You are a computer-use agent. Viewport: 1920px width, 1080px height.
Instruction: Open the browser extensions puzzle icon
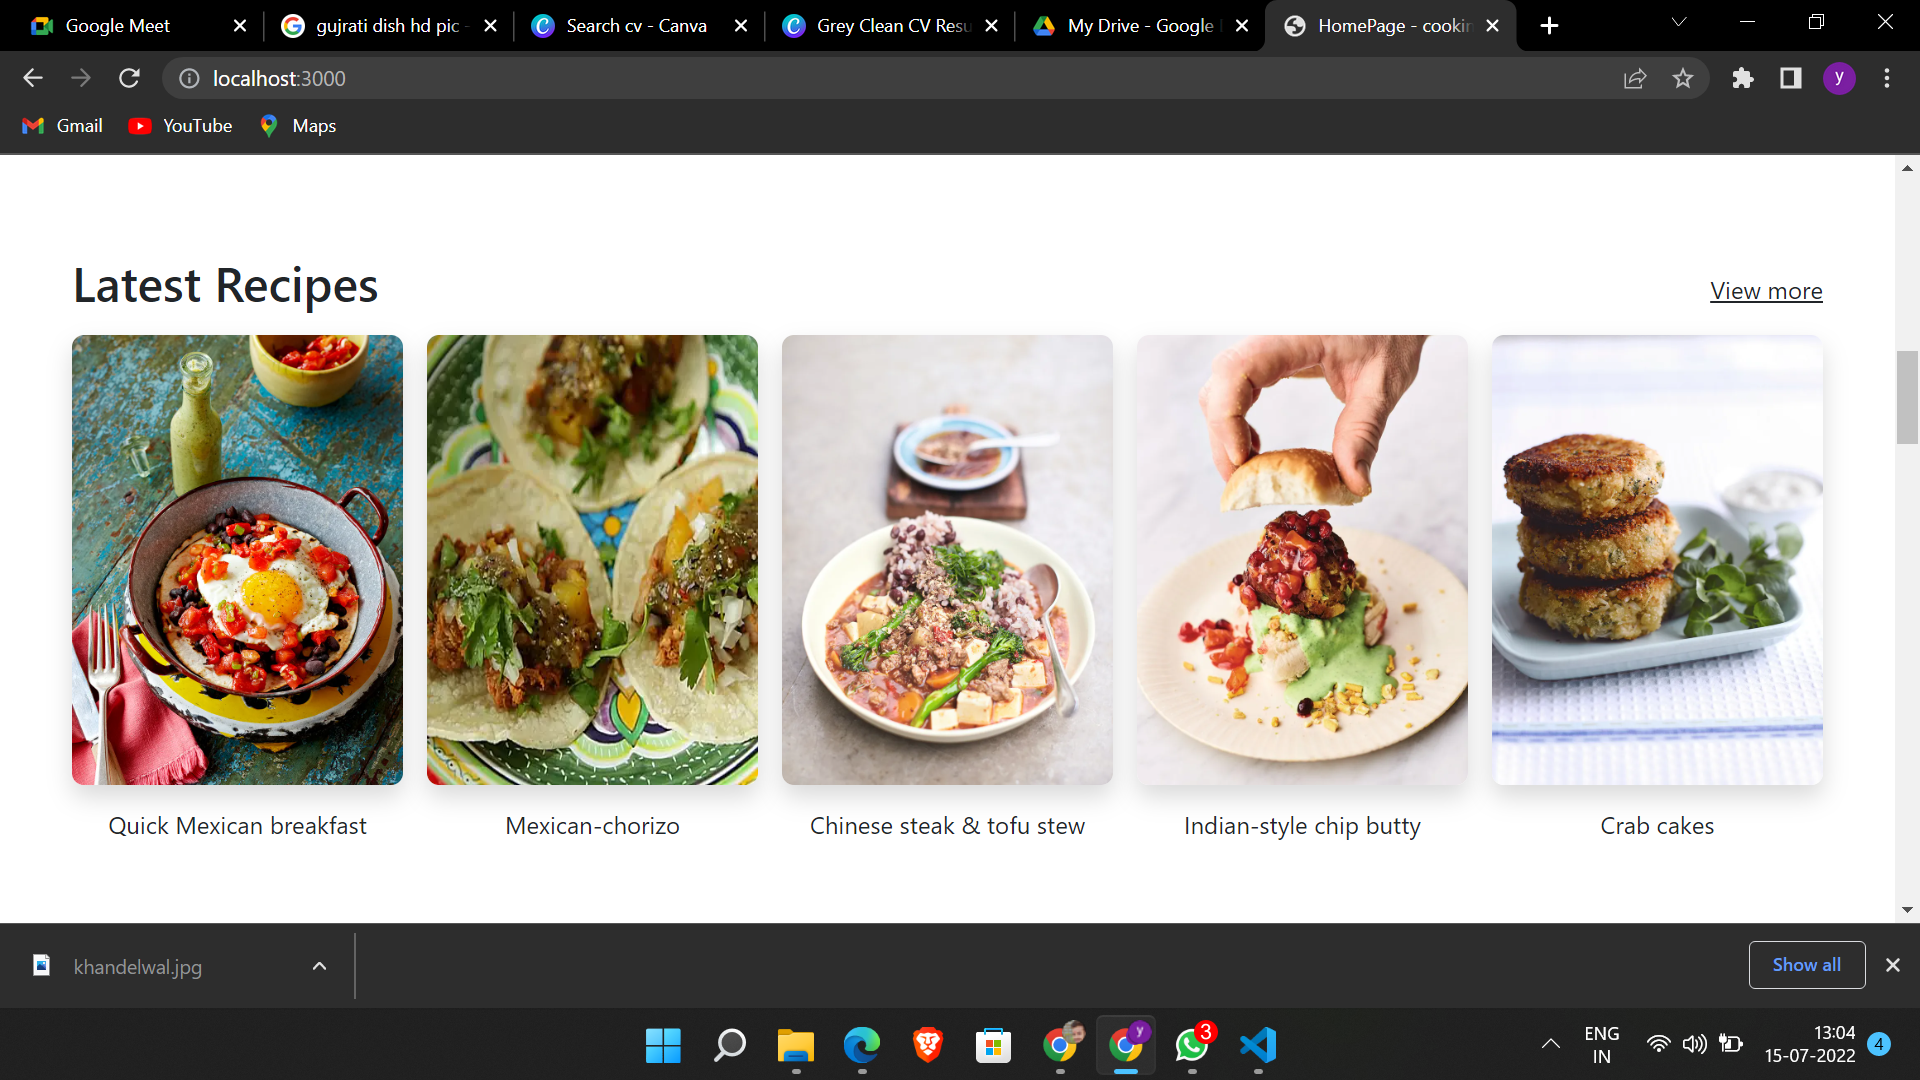[1743, 78]
